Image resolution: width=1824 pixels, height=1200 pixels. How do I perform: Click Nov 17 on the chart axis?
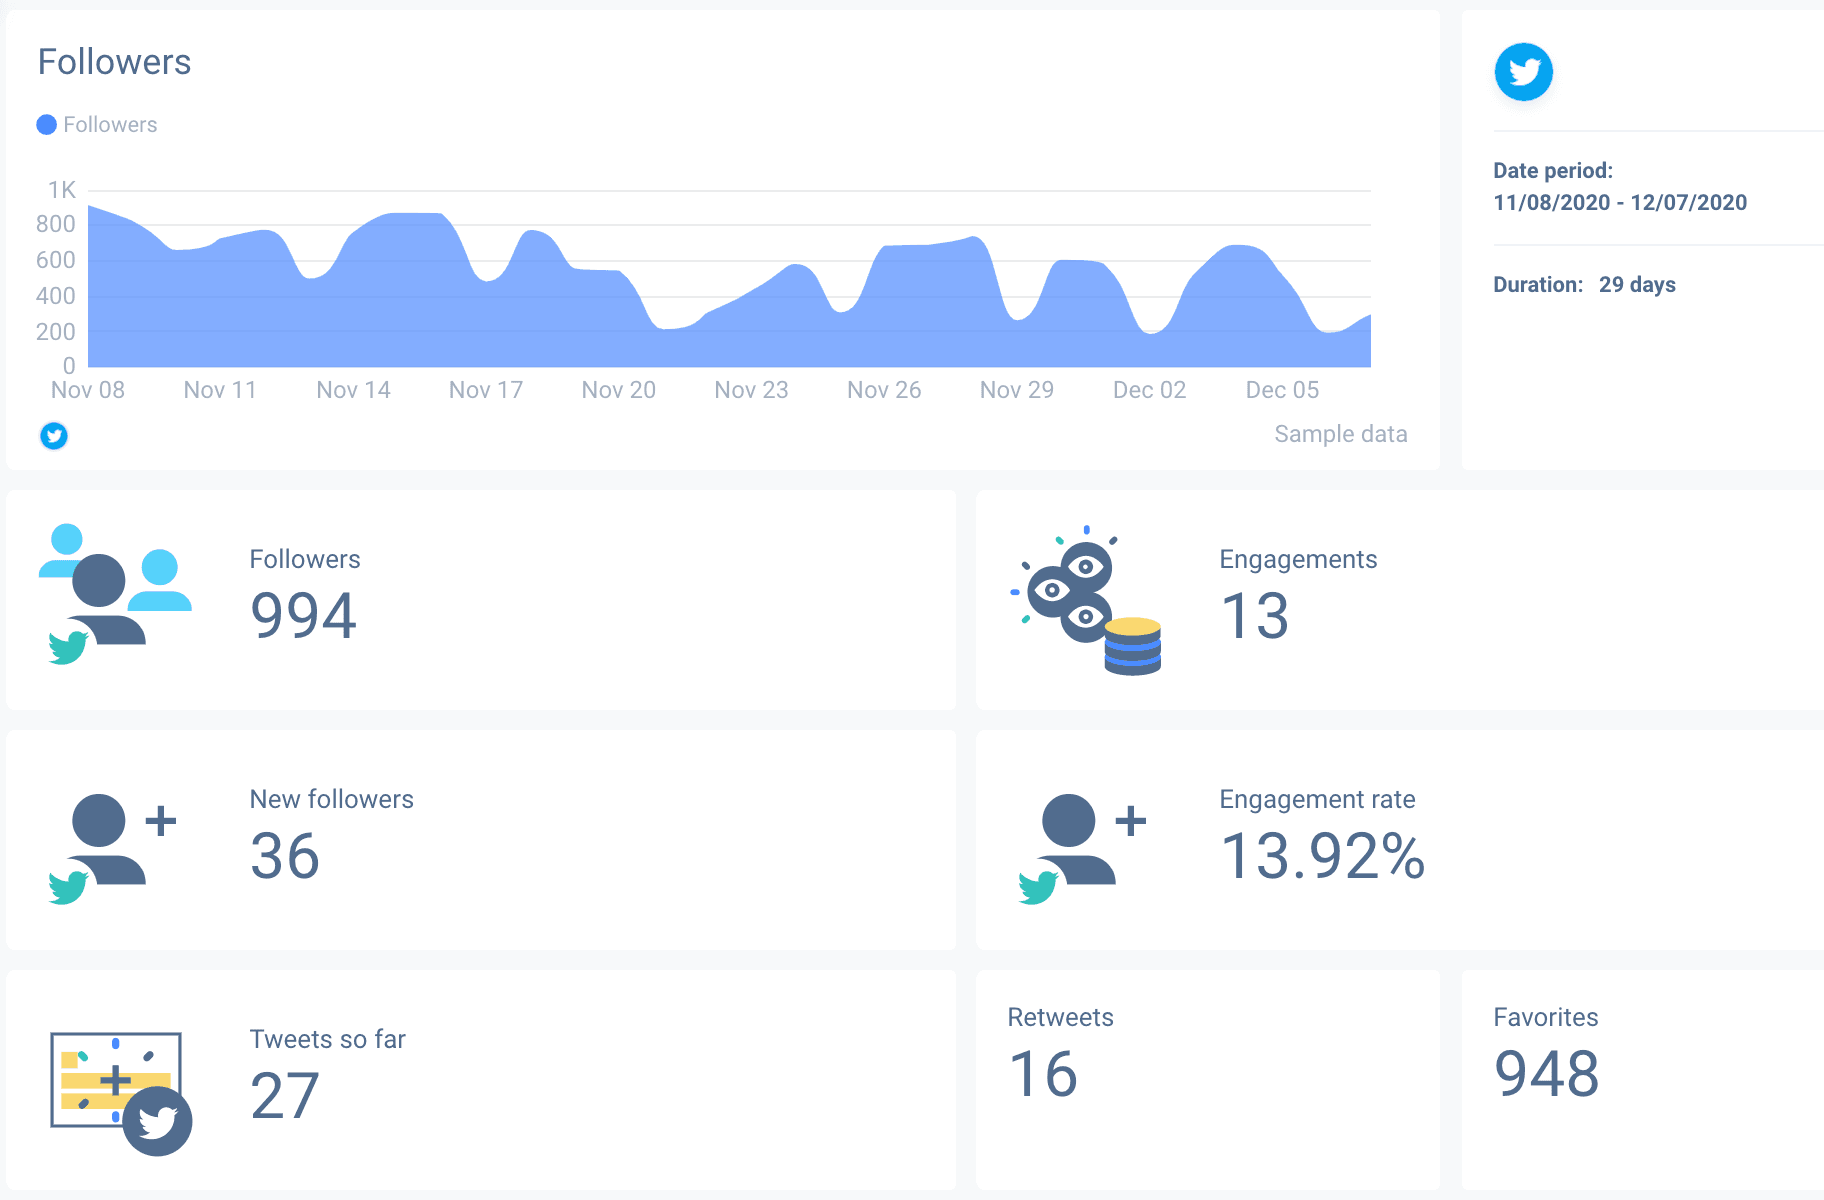486,390
